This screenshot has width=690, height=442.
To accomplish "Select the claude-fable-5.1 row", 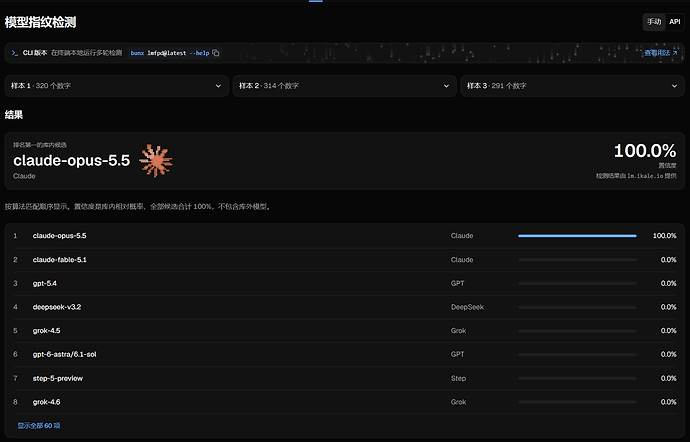I will (345, 260).
